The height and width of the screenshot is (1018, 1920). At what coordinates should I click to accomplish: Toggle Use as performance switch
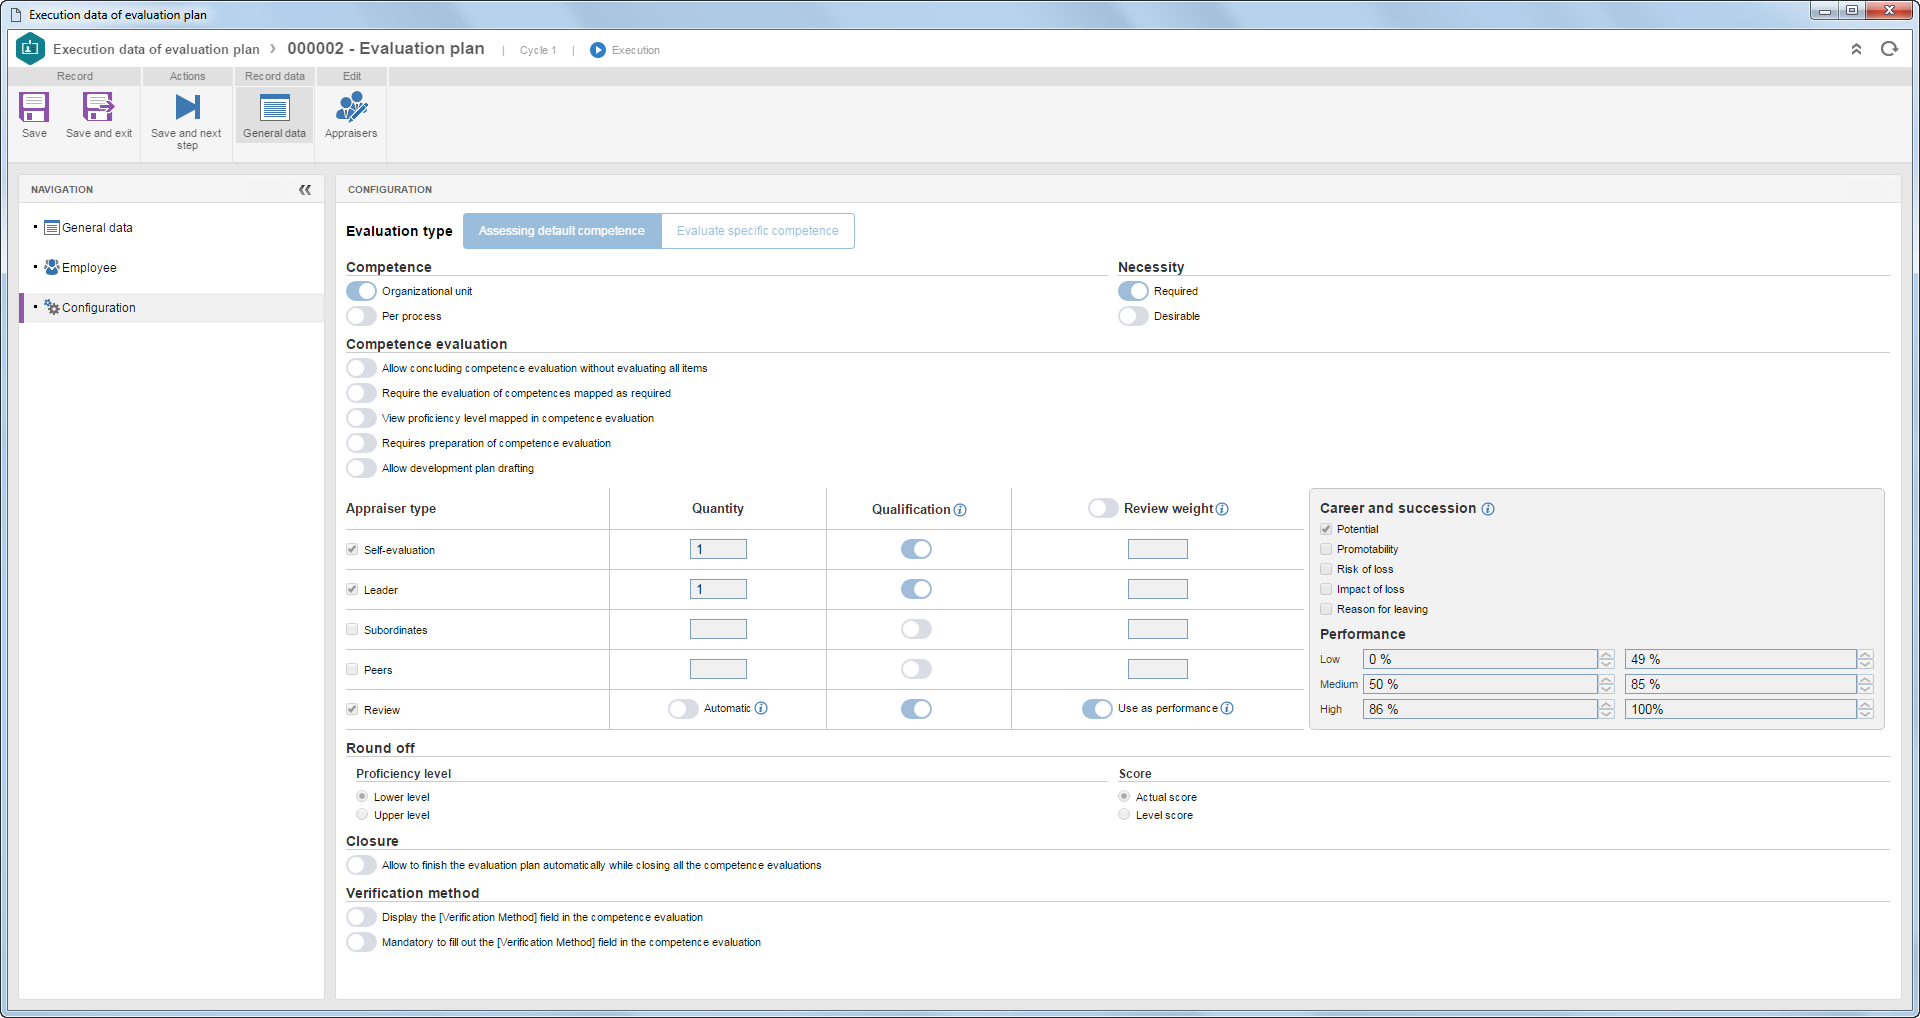coord(1097,709)
